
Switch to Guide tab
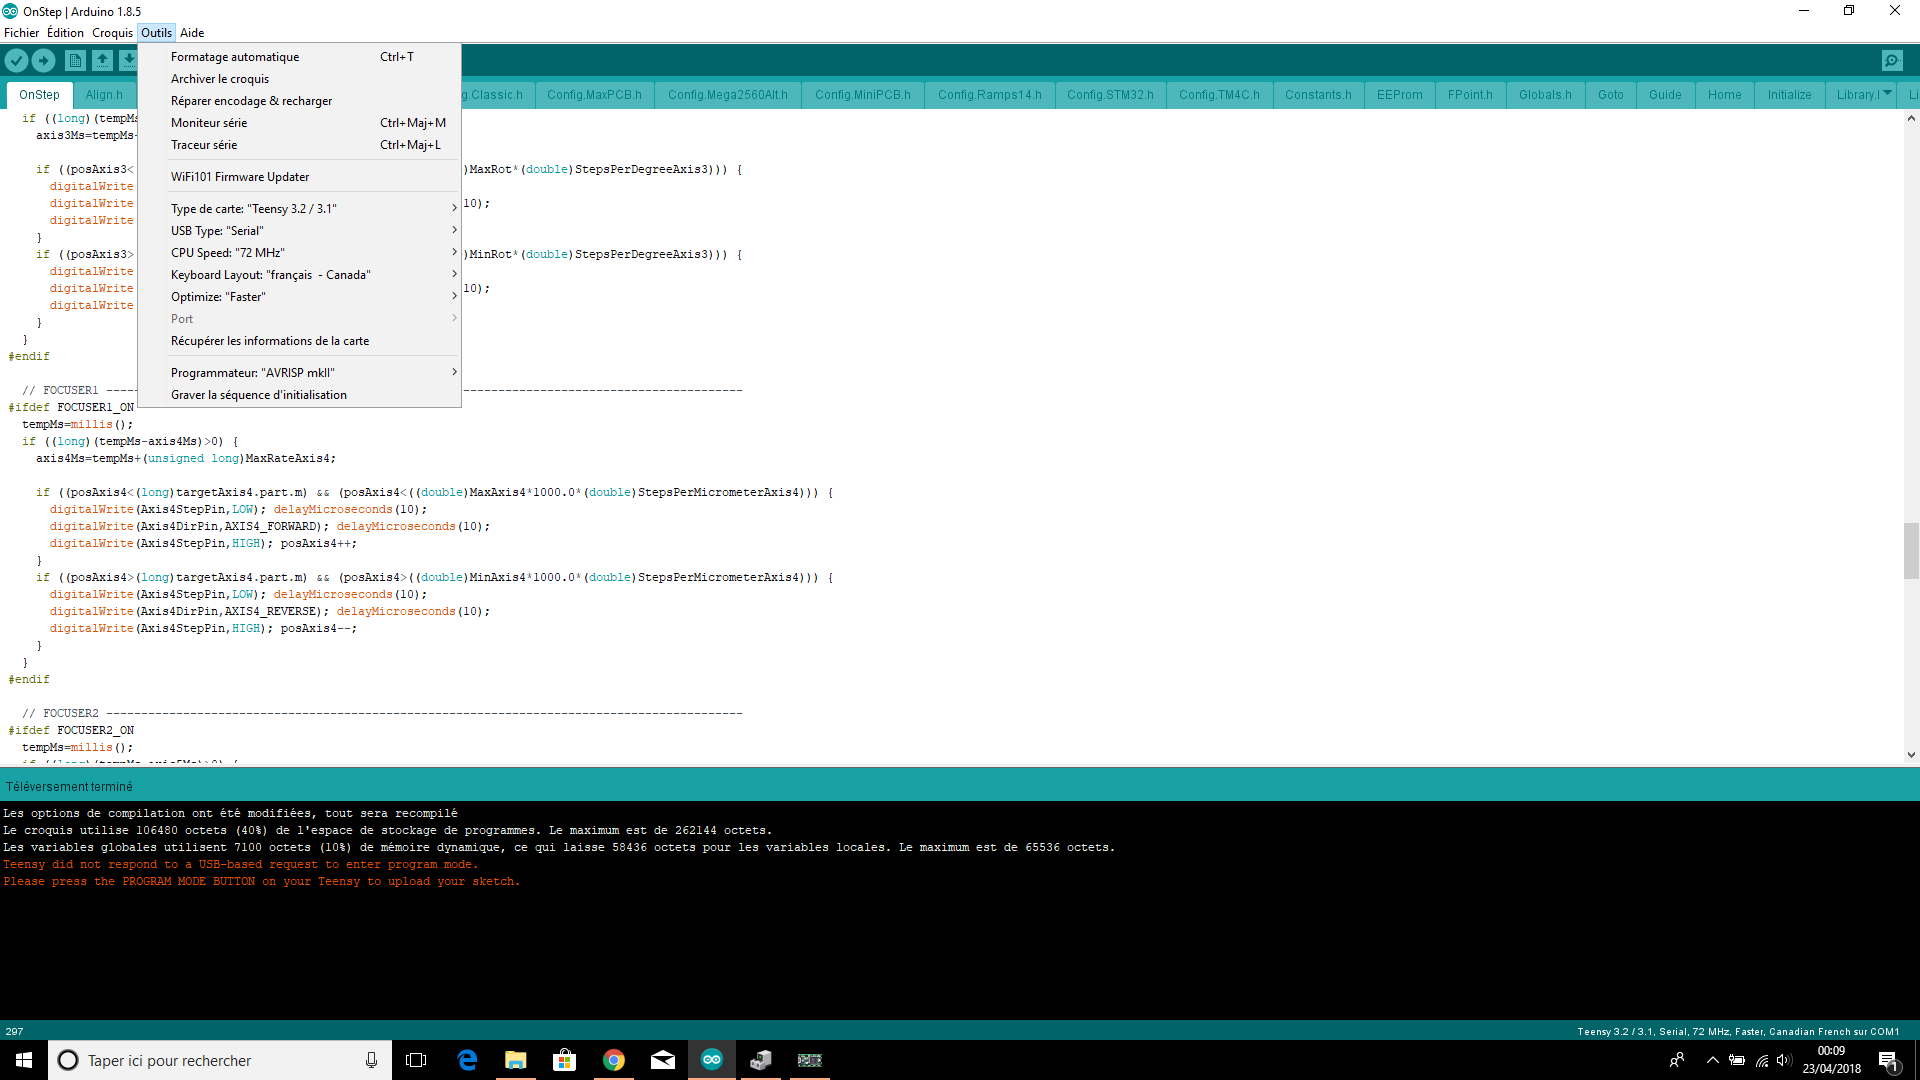point(1665,95)
